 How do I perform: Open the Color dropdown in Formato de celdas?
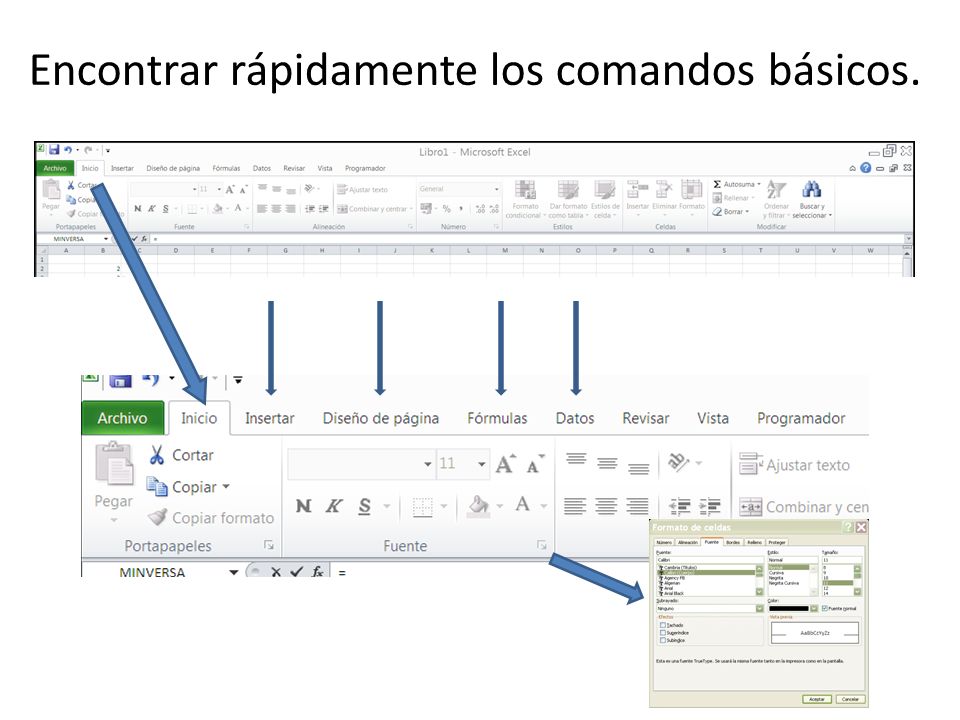click(x=814, y=609)
